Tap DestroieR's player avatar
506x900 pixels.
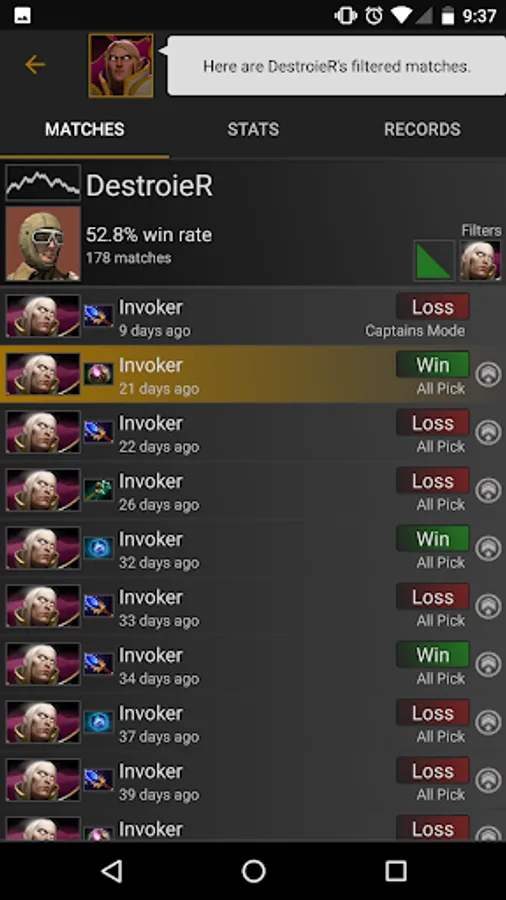coord(43,243)
